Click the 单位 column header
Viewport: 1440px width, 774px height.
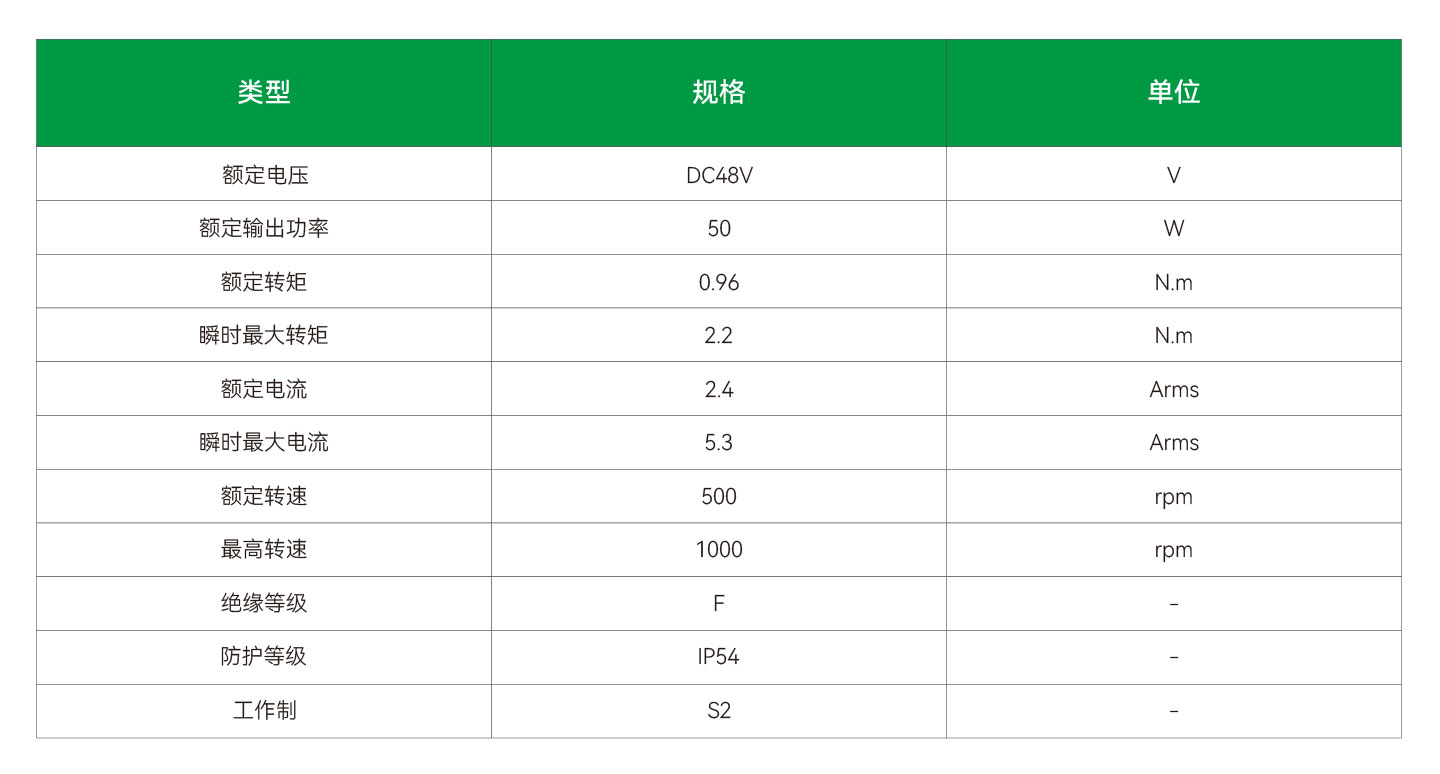pyautogui.click(x=1173, y=93)
